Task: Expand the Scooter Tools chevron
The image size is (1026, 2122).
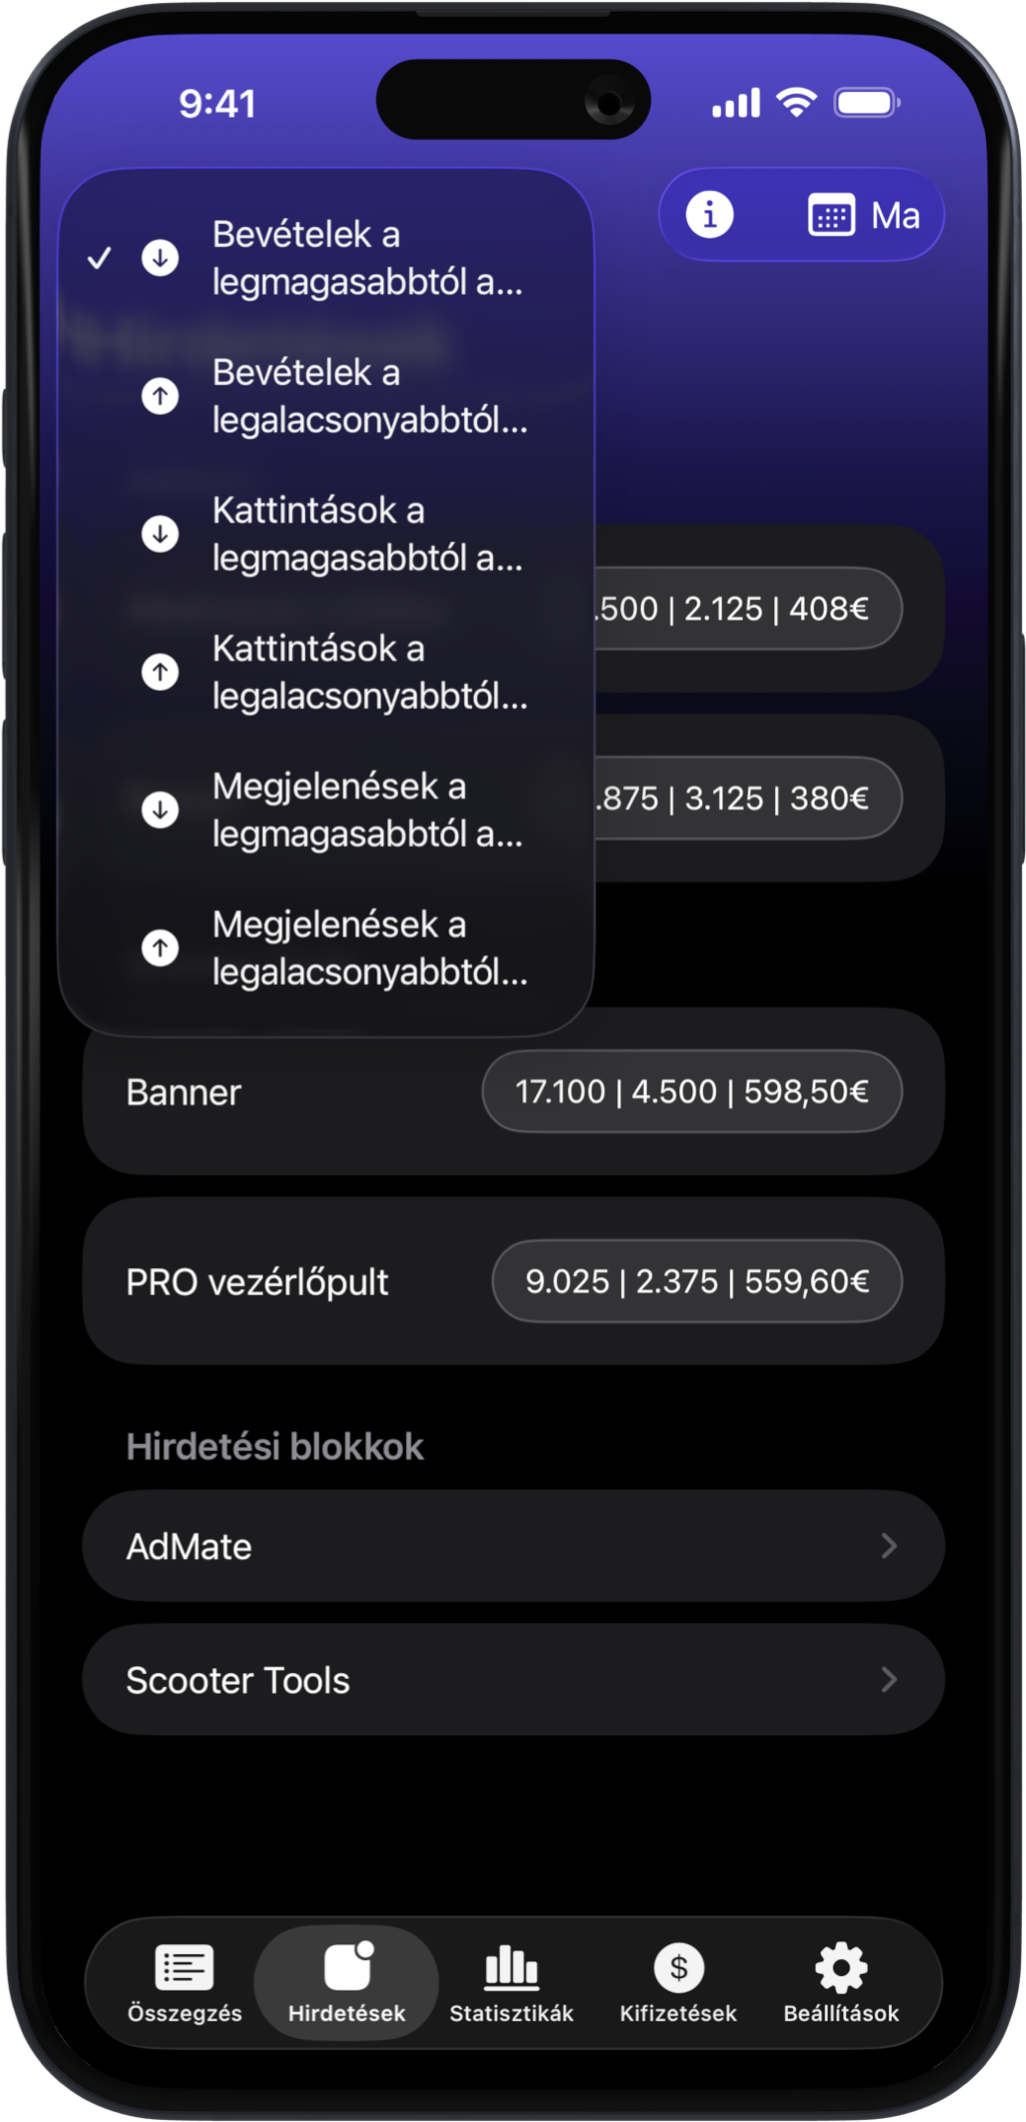Action: pyautogui.click(x=888, y=1680)
